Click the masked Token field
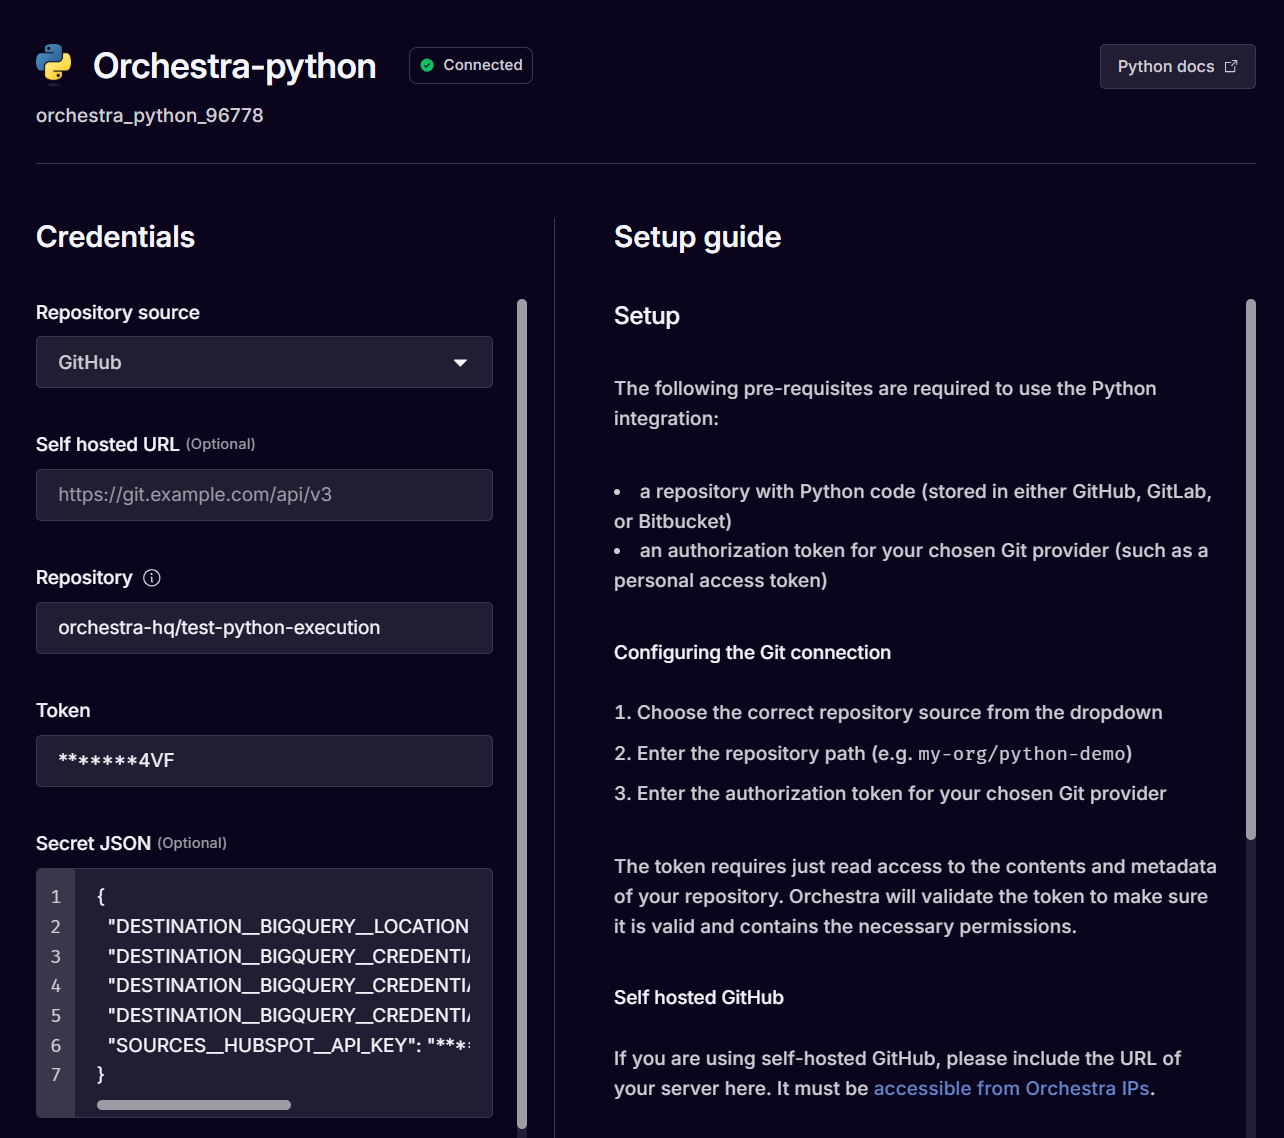The height and width of the screenshot is (1138, 1284). tap(264, 761)
